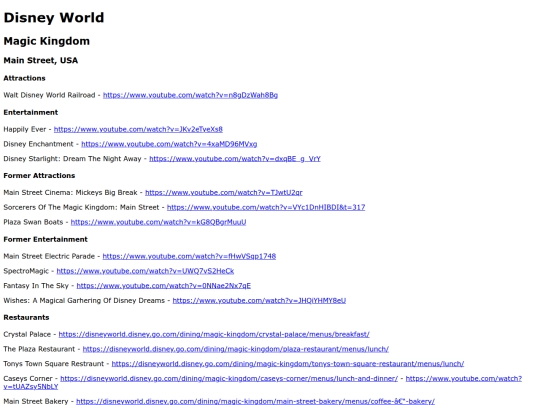Click the 'Main Street Bakery' label text
Image resolution: width=540 pixels, height=405 pixels.
36,402
